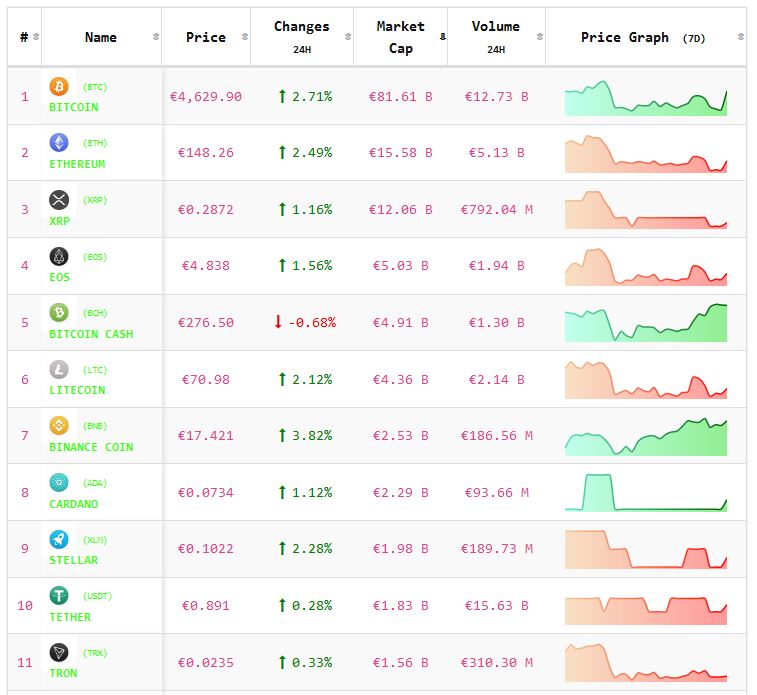Sort by Market Cap column header

(x=400, y=37)
